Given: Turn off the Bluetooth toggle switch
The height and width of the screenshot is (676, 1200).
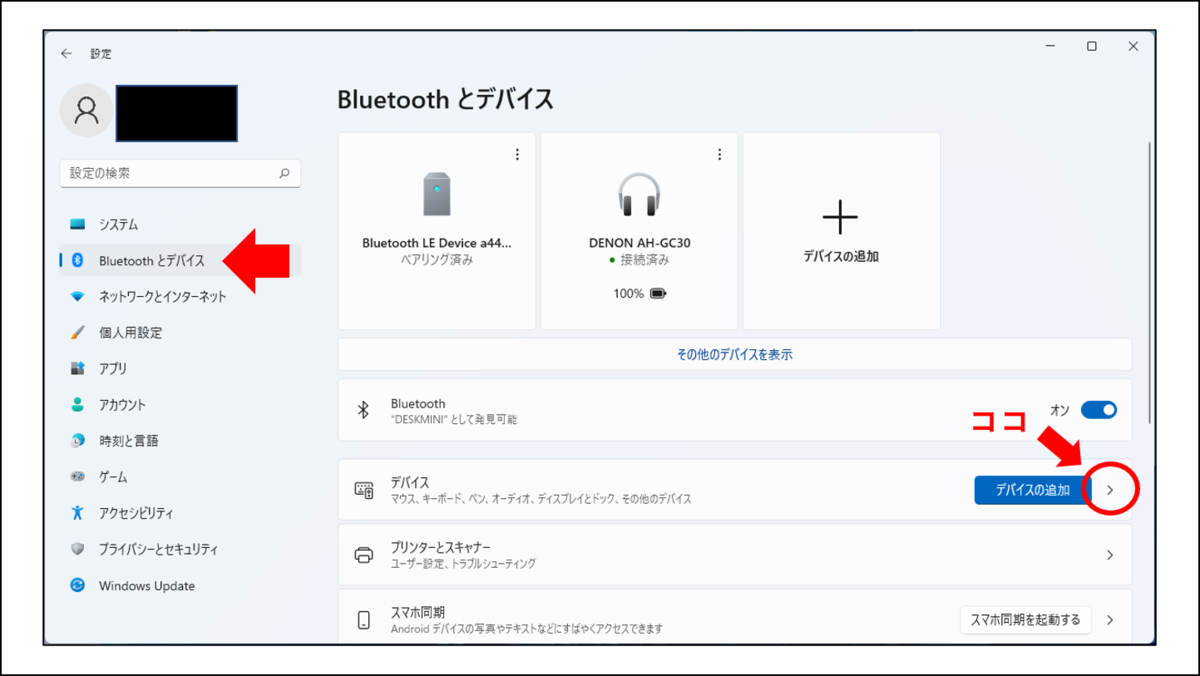Looking at the screenshot, I should pos(1099,410).
